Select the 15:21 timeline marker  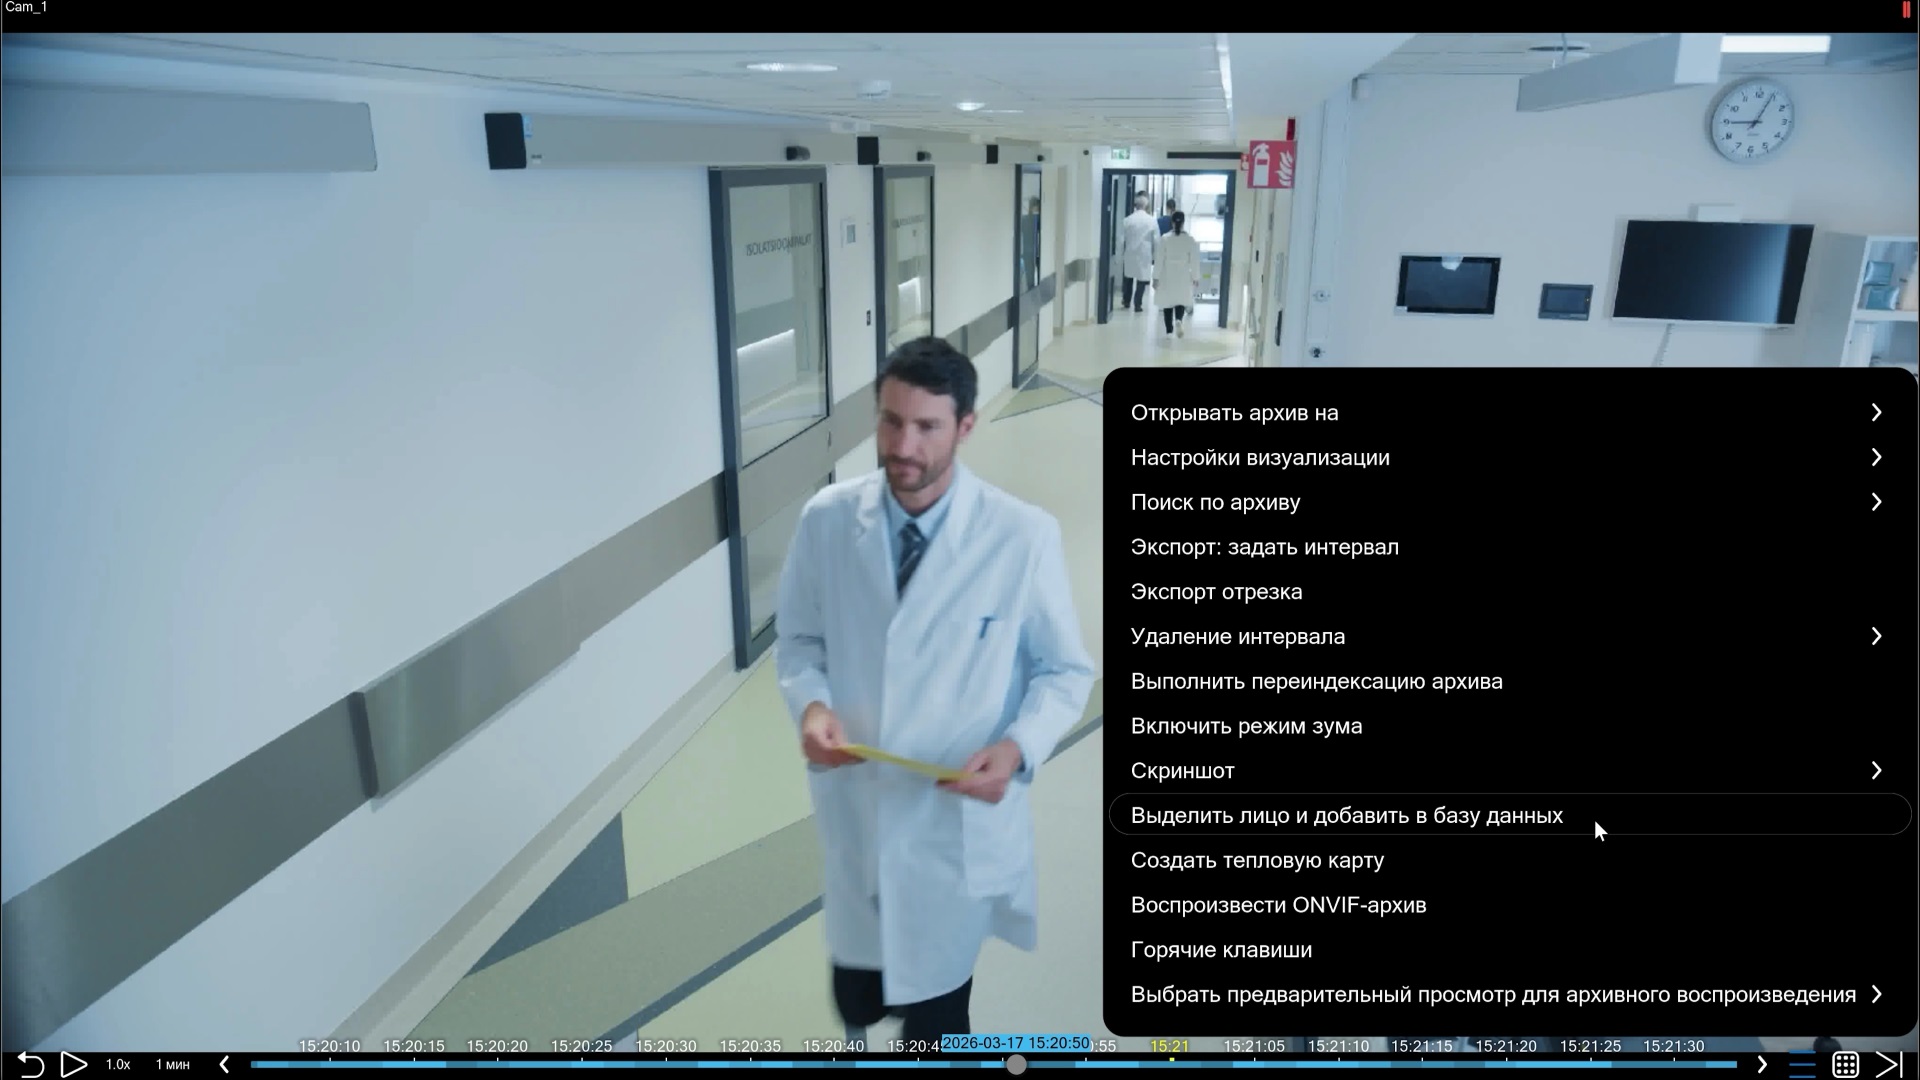click(1169, 1046)
